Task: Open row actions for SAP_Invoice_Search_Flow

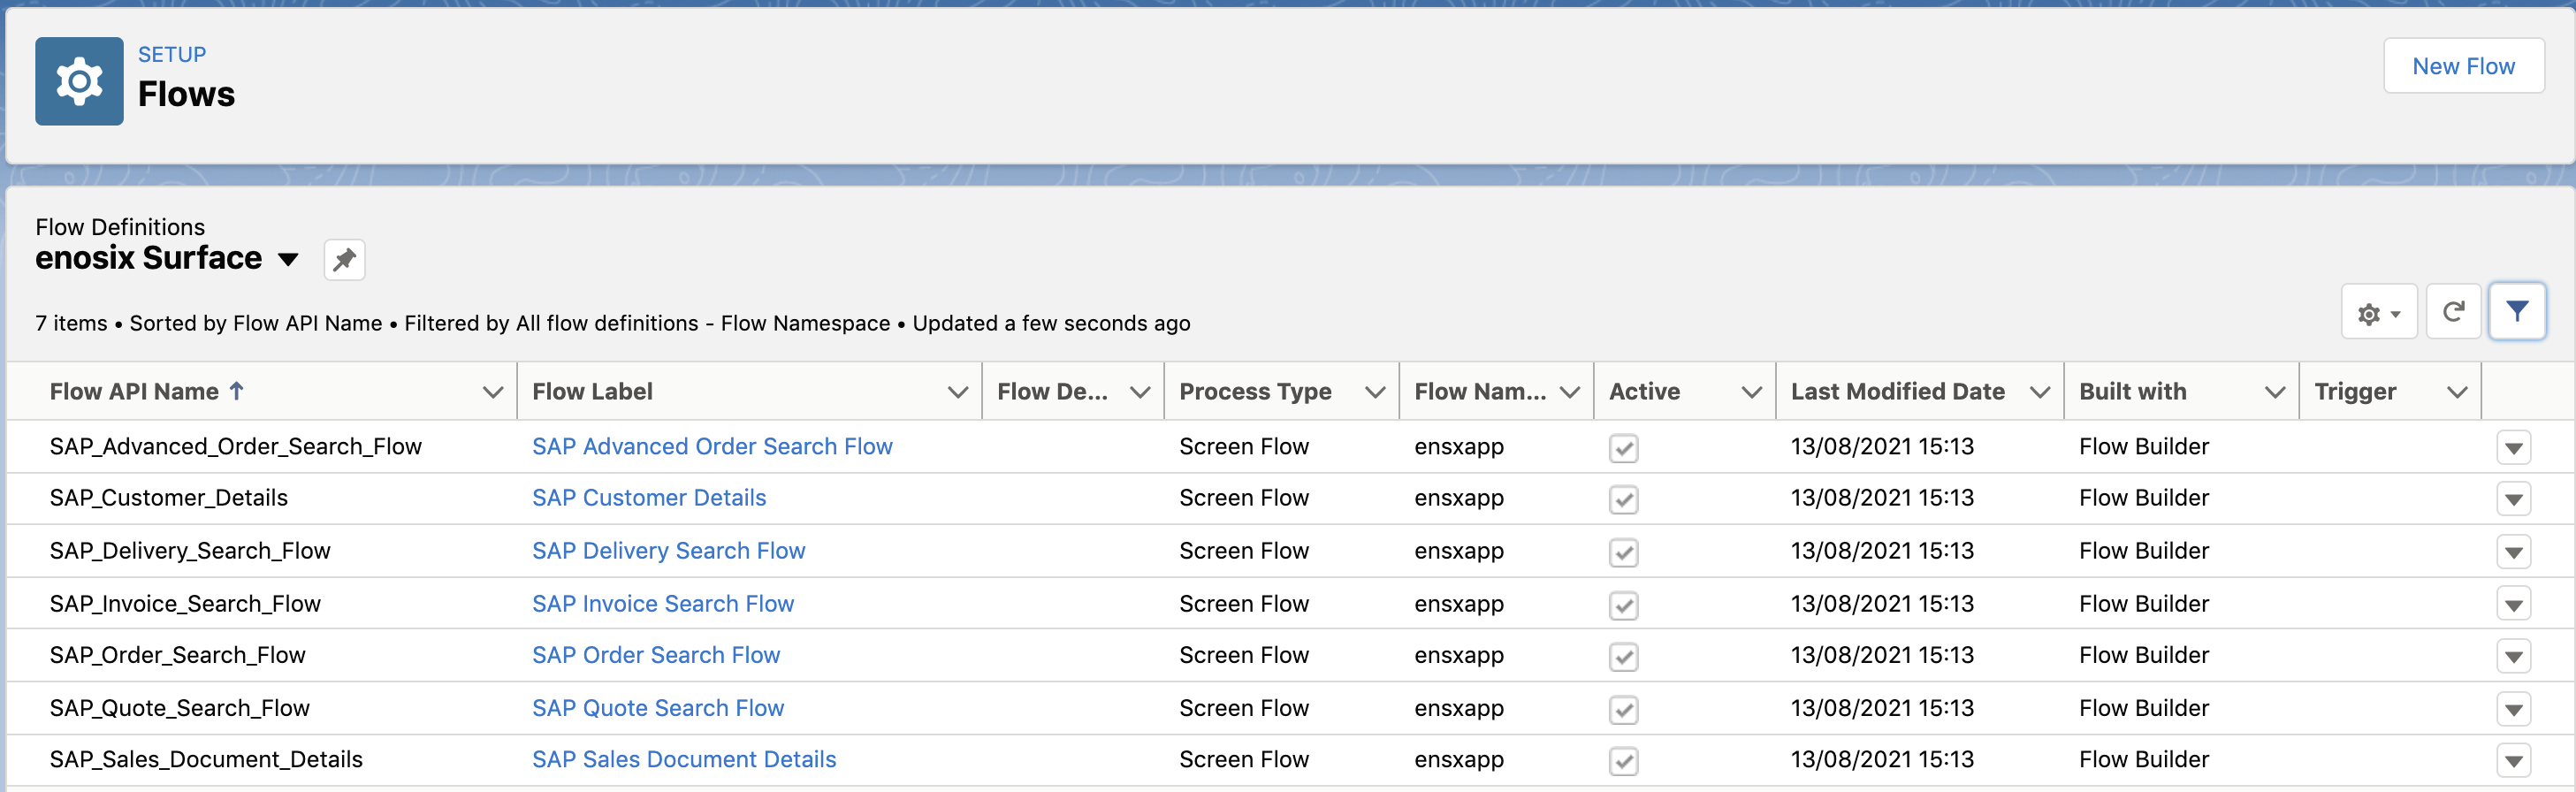Action: pyautogui.click(x=2513, y=604)
